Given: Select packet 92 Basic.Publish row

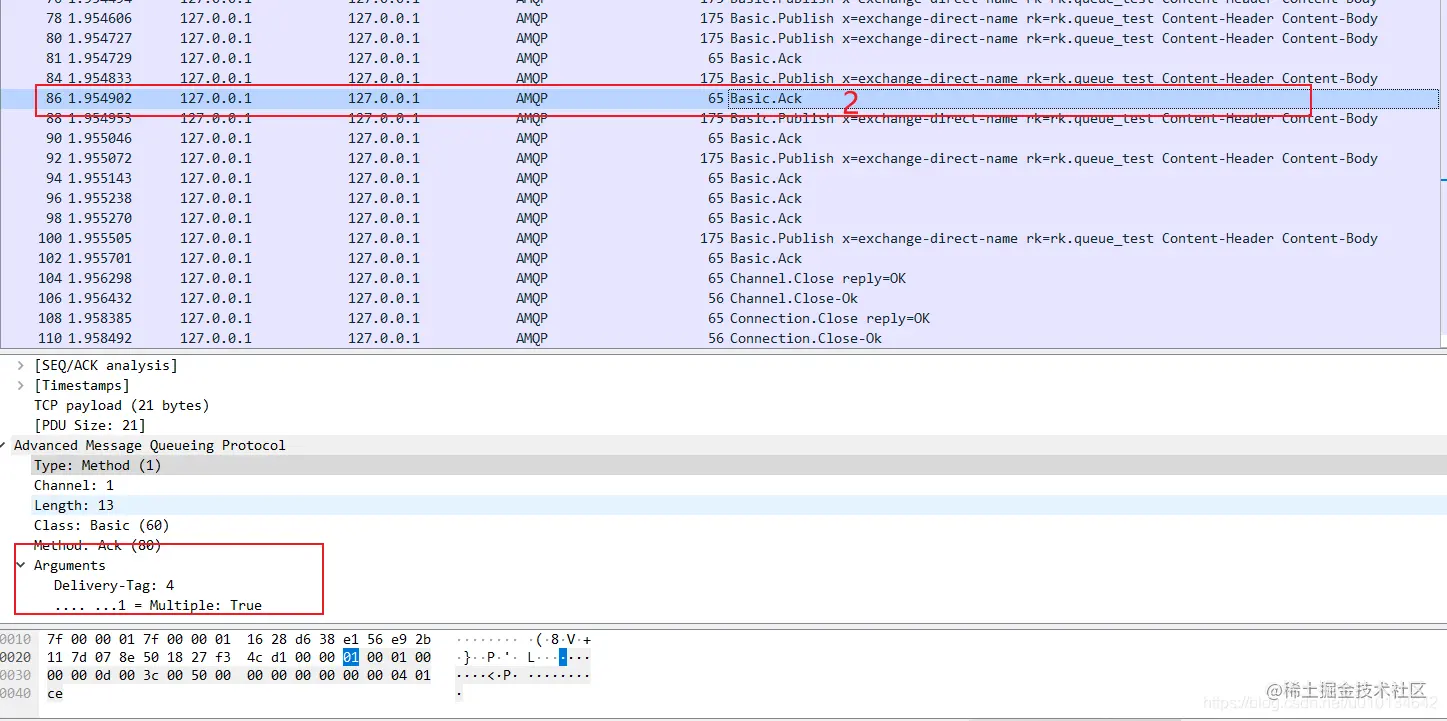Looking at the screenshot, I should pyautogui.click(x=720, y=158).
